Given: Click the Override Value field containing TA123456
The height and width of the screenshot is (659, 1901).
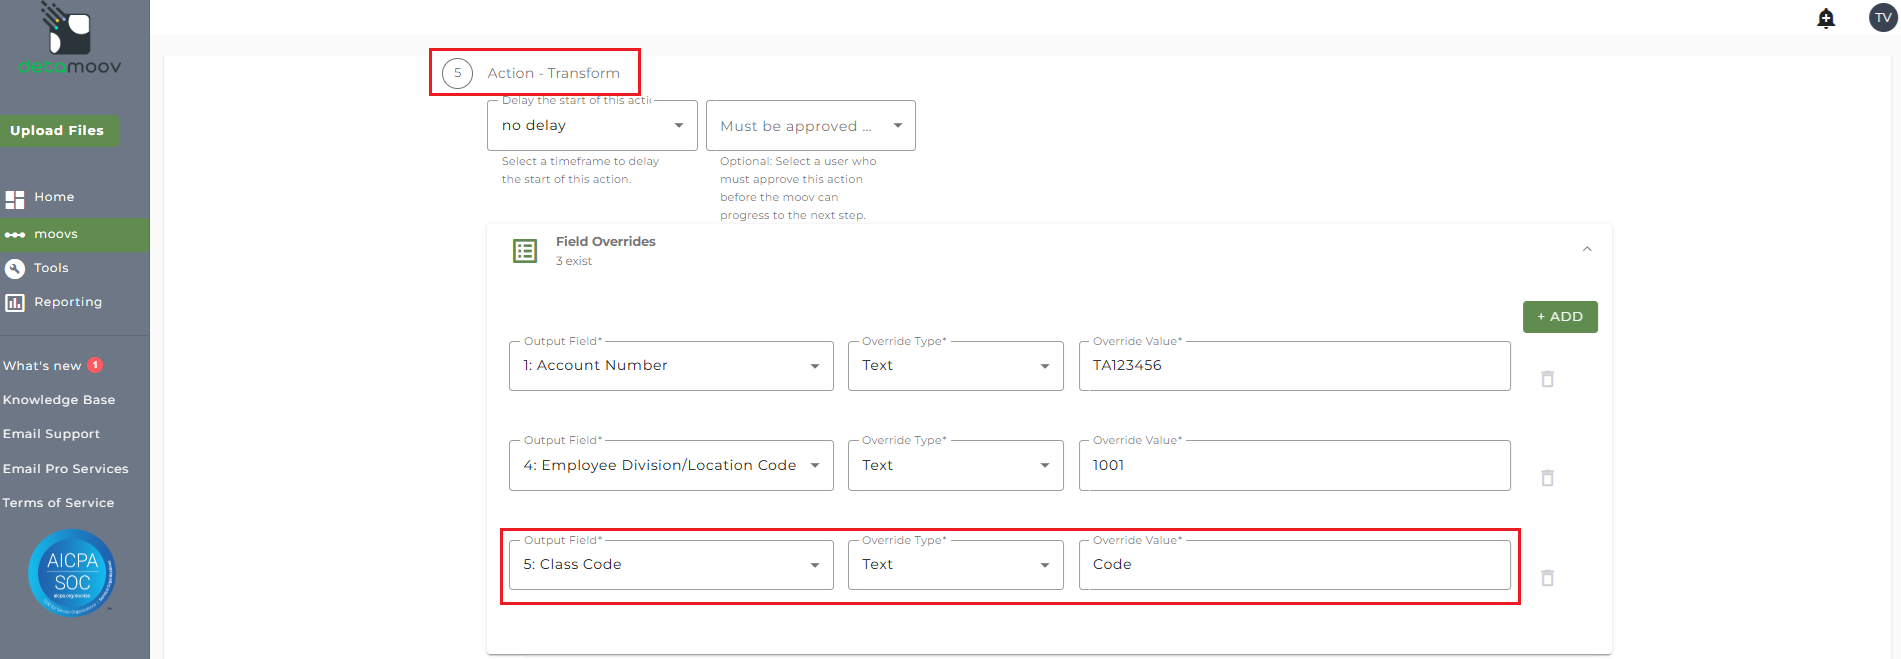Looking at the screenshot, I should [x=1293, y=366].
